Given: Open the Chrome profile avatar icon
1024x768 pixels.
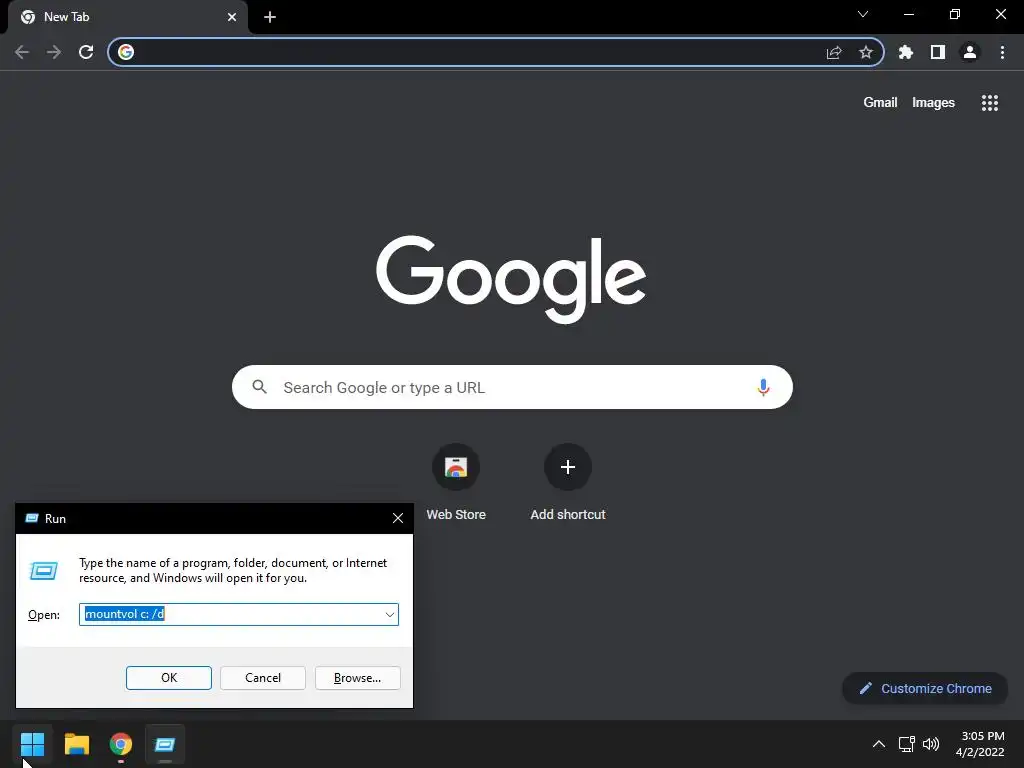Looking at the screenshot, I should point(970,52).
